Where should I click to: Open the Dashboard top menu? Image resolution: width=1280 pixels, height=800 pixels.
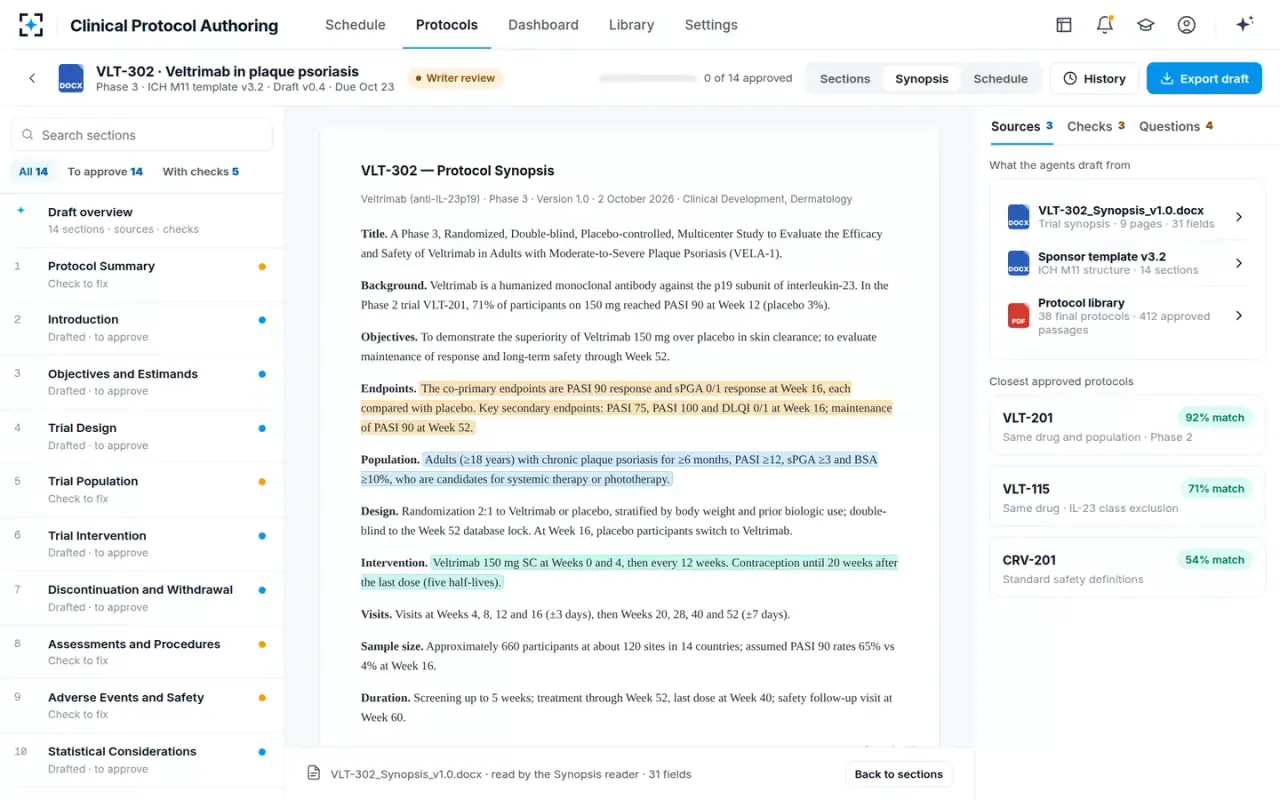[x=543, y=25]
